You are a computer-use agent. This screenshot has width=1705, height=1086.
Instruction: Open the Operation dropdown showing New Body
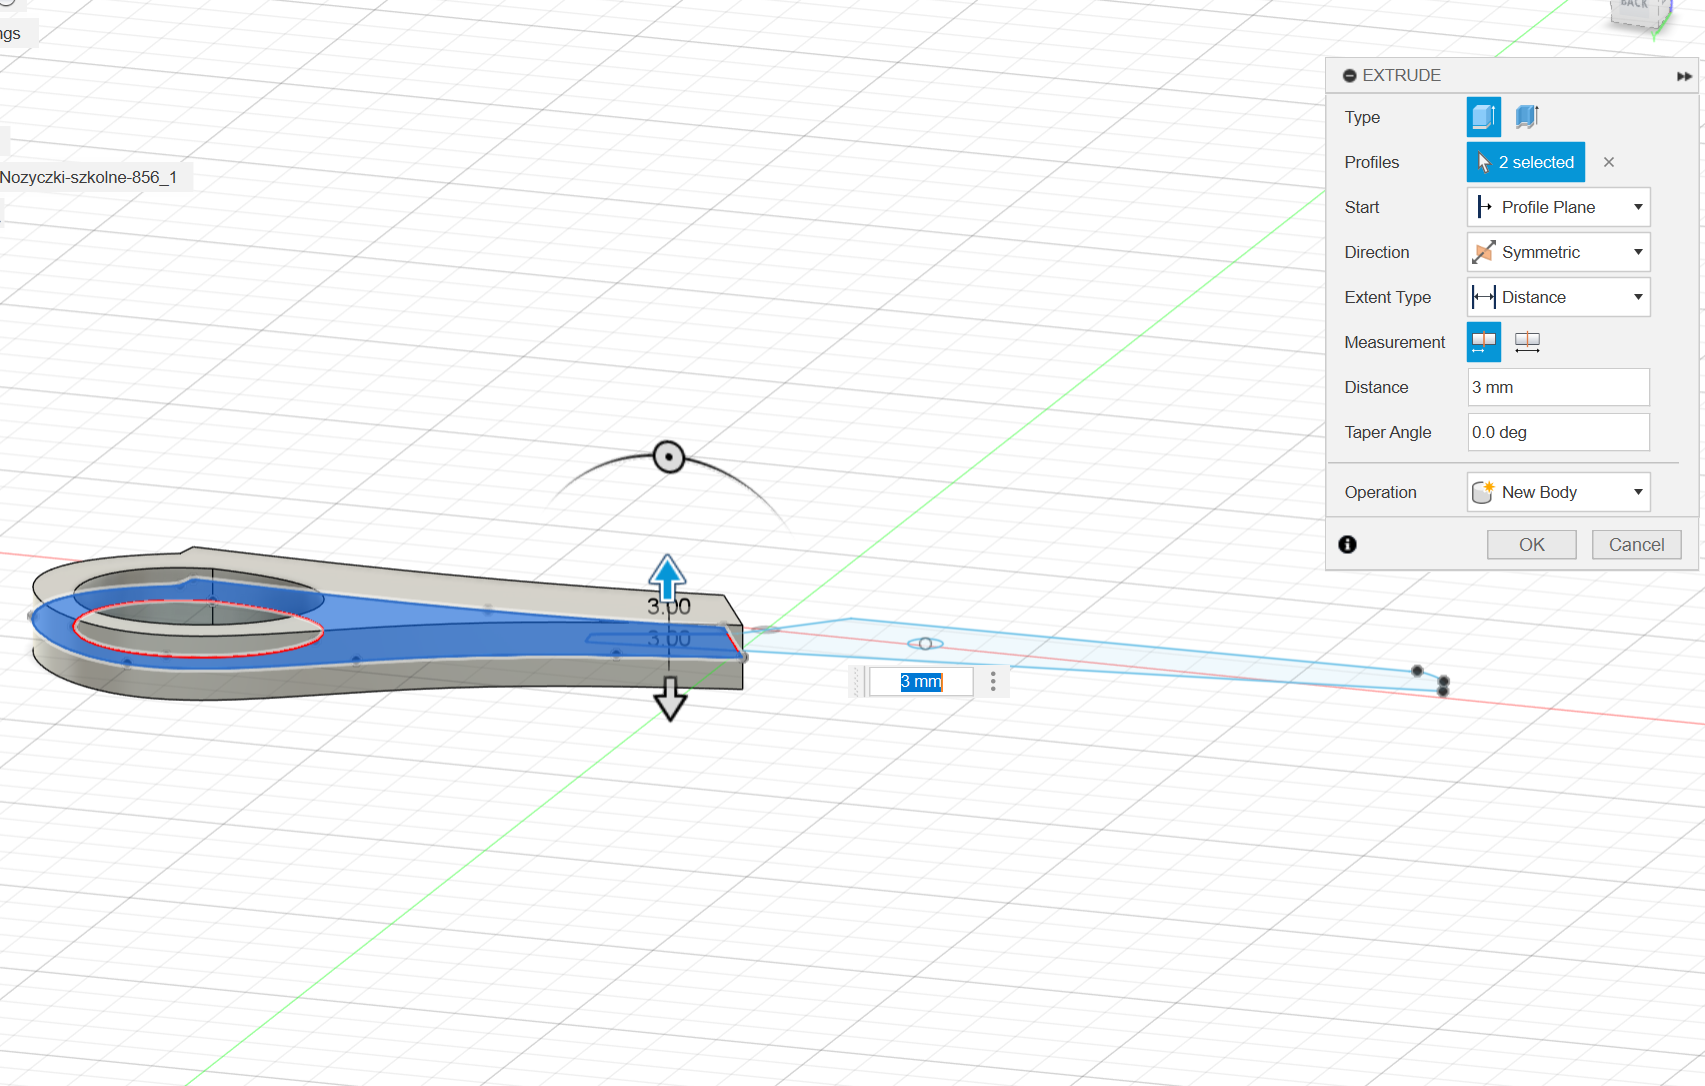click(x=1557, y=492)
